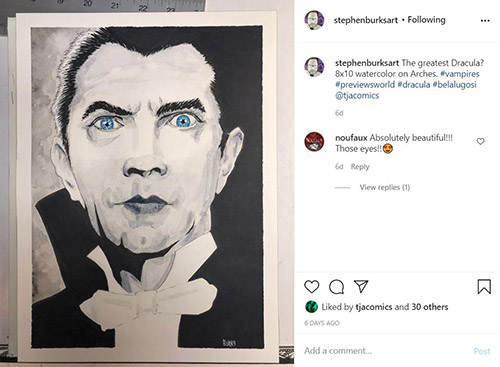
Task: Click stephenburksart avatar beside the caption
Action: click(314, 67)
